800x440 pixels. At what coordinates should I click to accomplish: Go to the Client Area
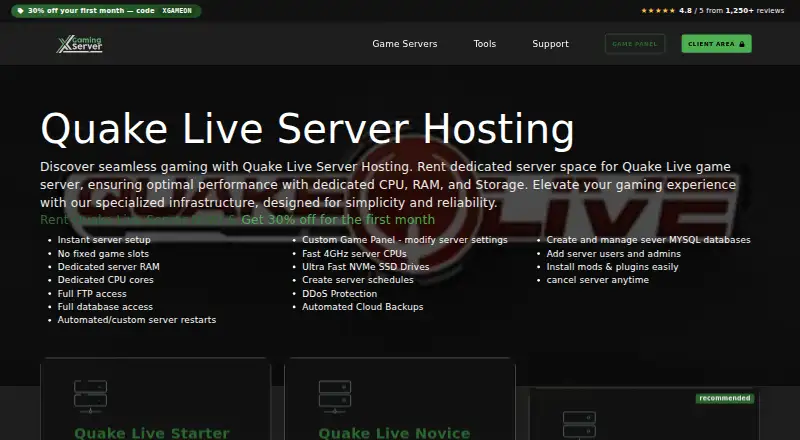pos(716,44)
